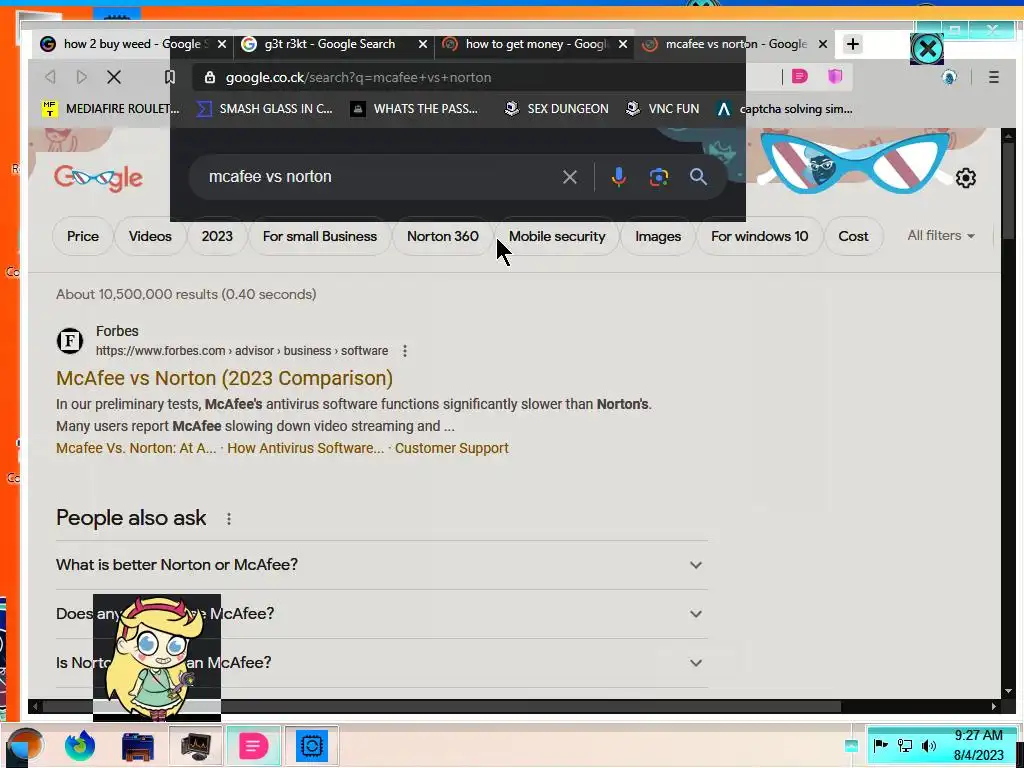Click the horizontal page scrollbar
The width and height of the screenshot is (1024, 768).
441,706
